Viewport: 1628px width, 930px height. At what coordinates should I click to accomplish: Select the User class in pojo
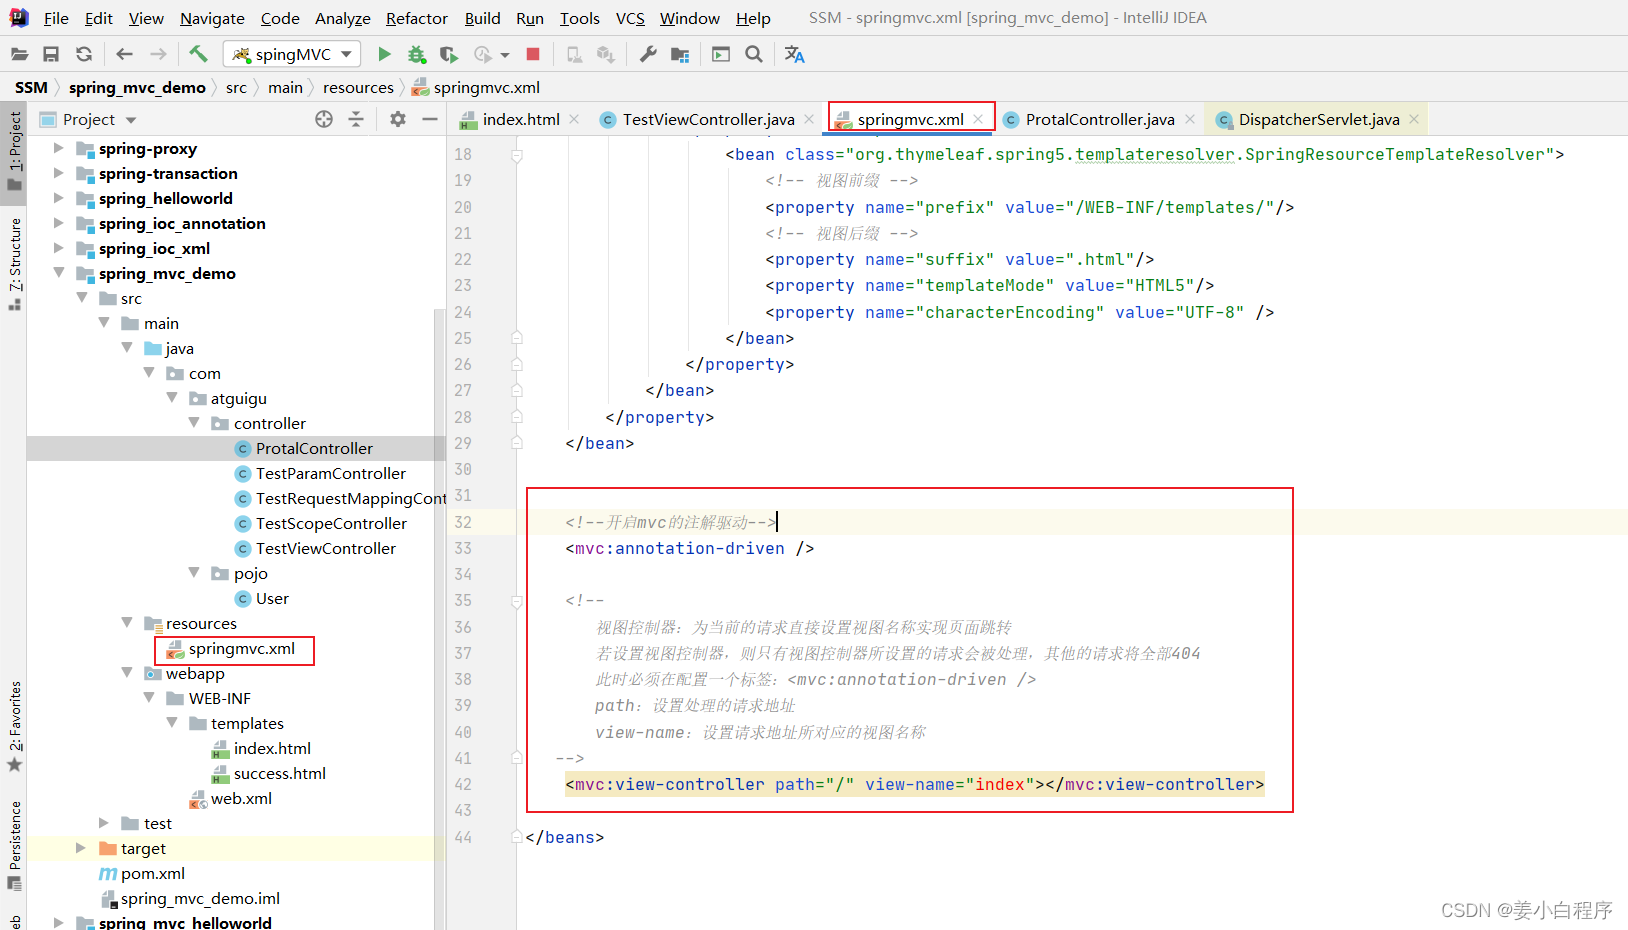tap(272, 598)
